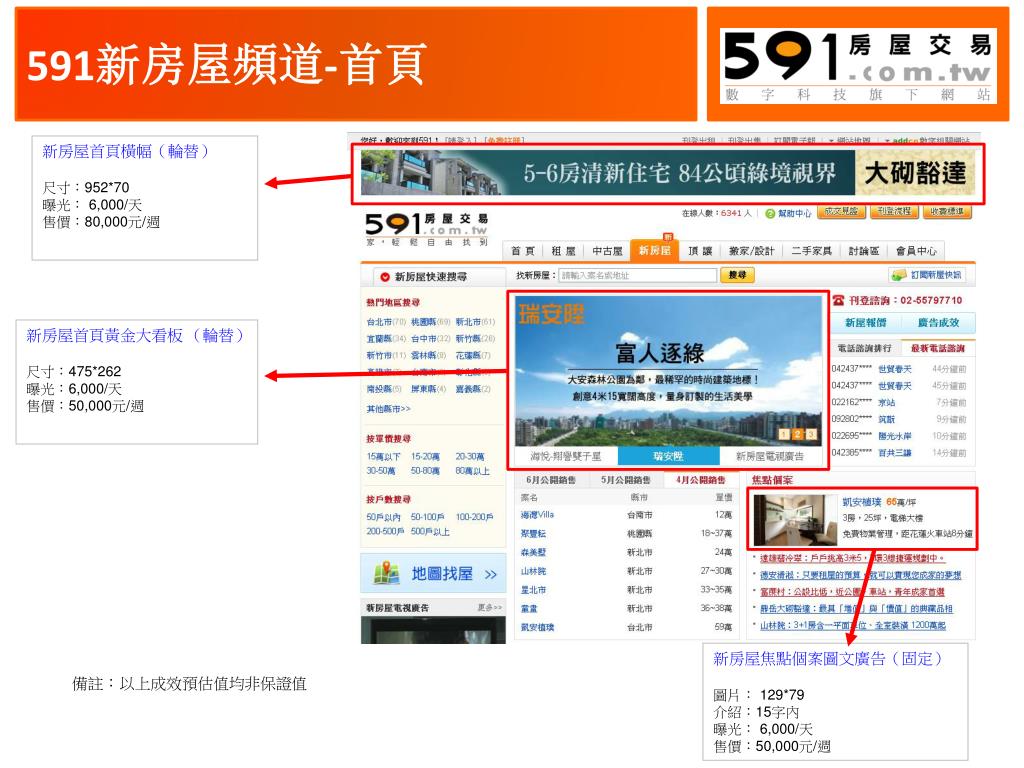Select carousel slide indicator 1

(784, 434)
